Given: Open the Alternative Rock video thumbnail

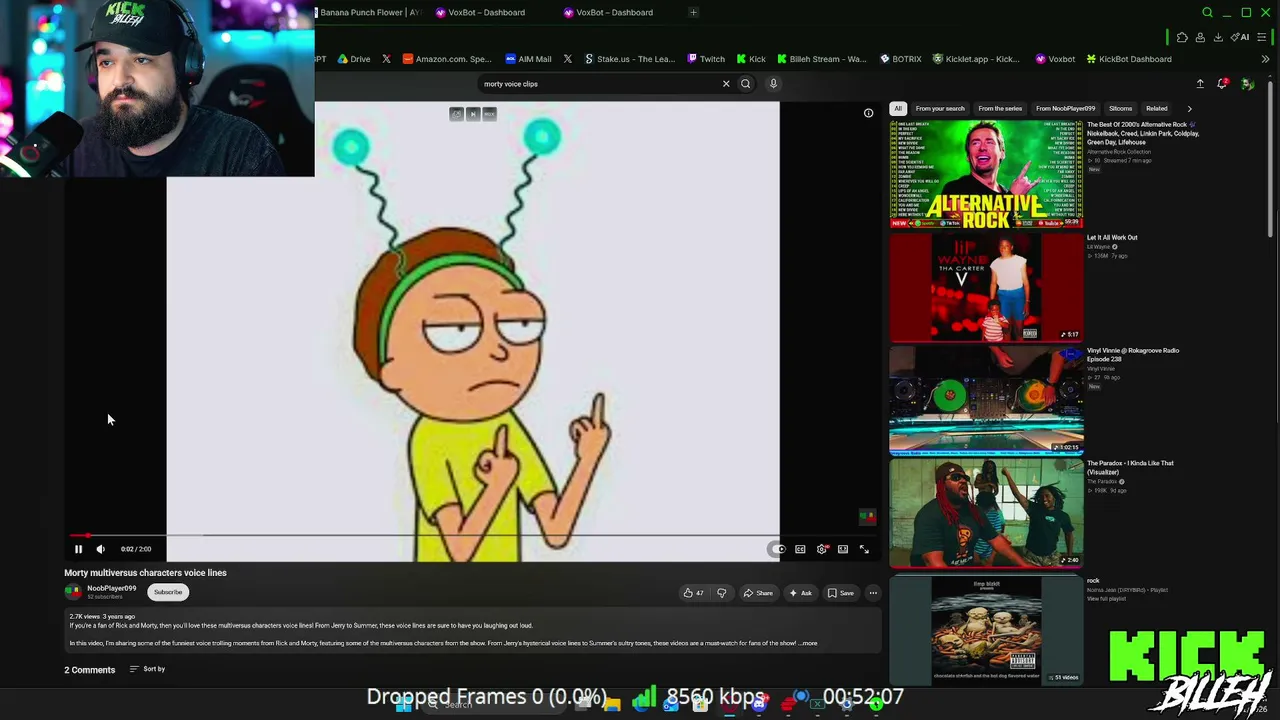Looking at the screenshot, I should click(986, 174).
